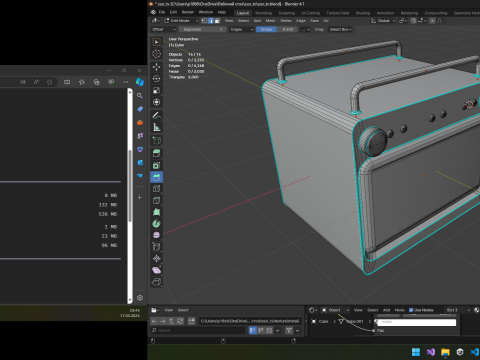Select the Spin tool
The image size is (480, 360).
pos(156,224)
